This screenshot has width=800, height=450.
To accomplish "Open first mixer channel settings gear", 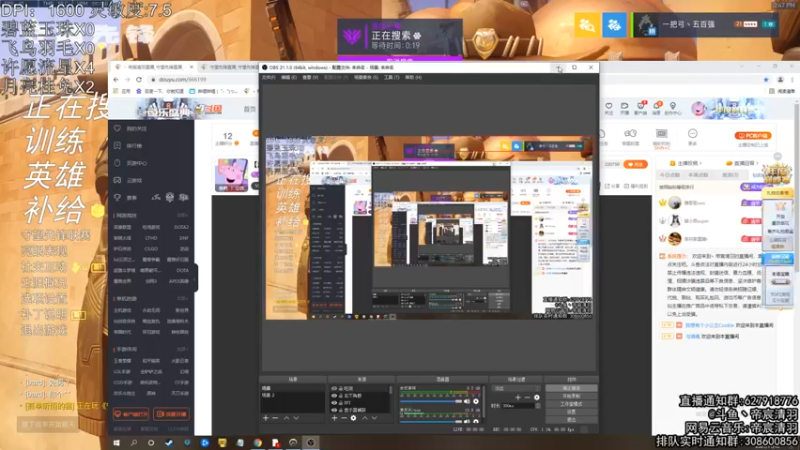I will 476,402.
